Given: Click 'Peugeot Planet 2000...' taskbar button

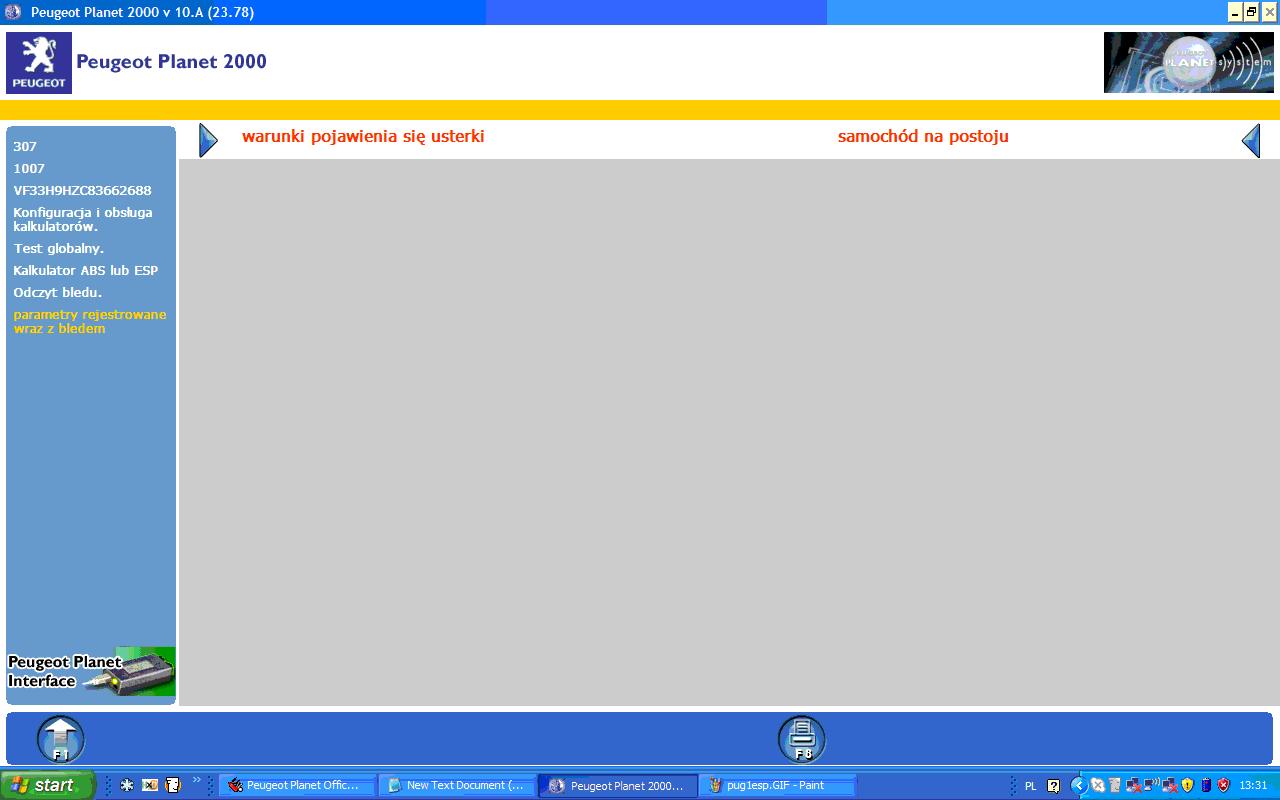Looking at the screenshot, I should (x=618, y=785).
